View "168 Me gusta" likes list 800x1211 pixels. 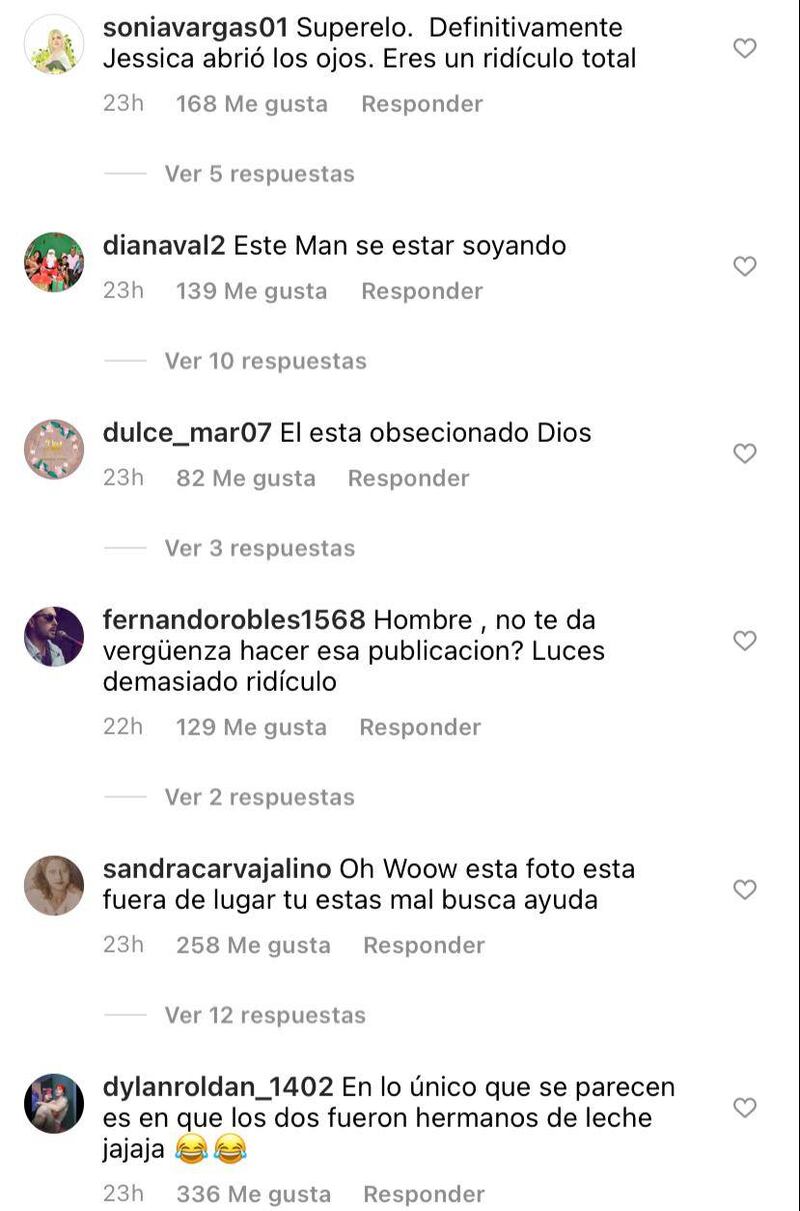[x=252, y=104]
